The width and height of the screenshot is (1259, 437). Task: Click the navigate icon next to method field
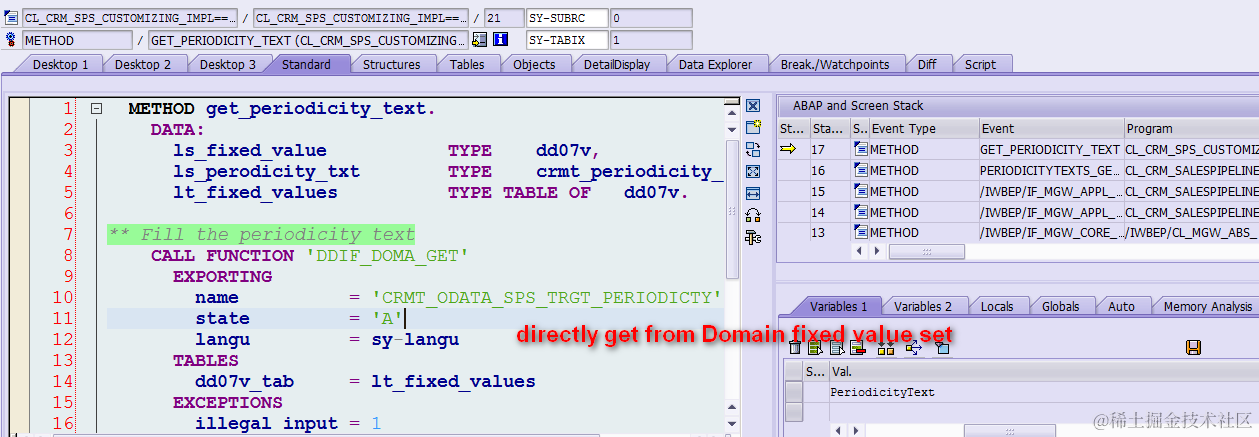479,40
